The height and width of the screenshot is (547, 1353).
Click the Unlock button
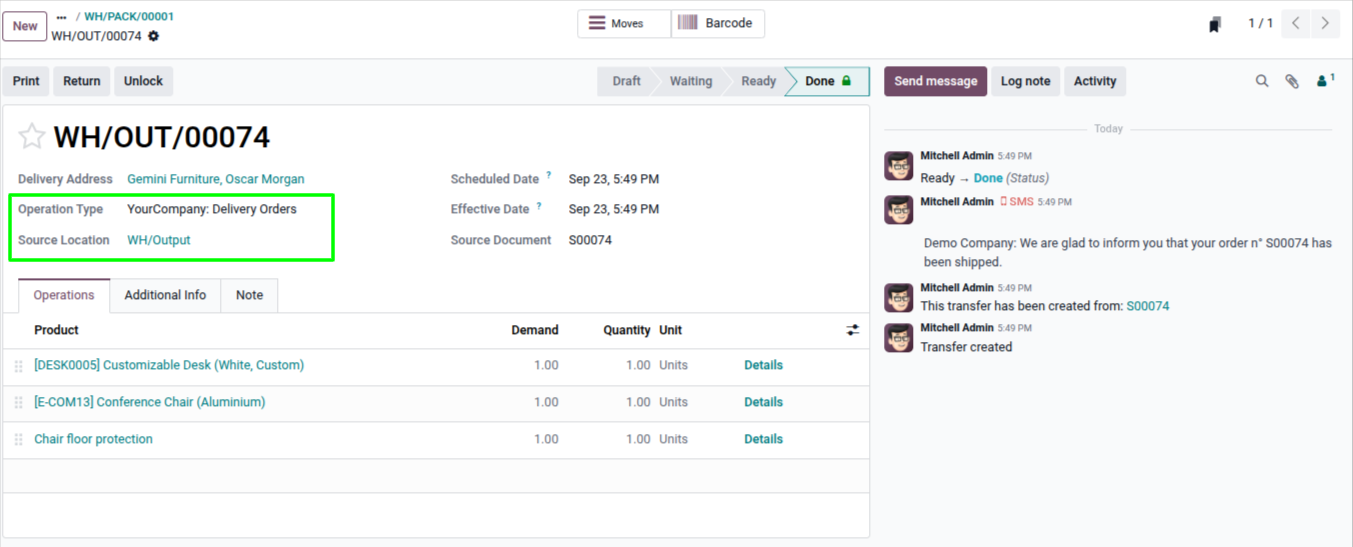(x=143, y=81)
